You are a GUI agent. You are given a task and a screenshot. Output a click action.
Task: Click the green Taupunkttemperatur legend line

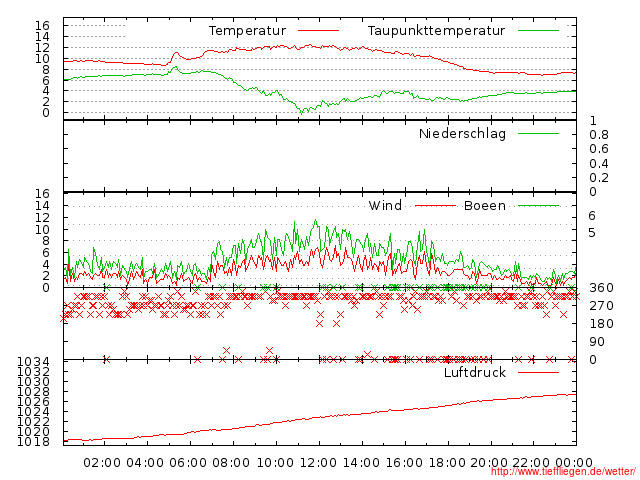click(x=538, y=31)
